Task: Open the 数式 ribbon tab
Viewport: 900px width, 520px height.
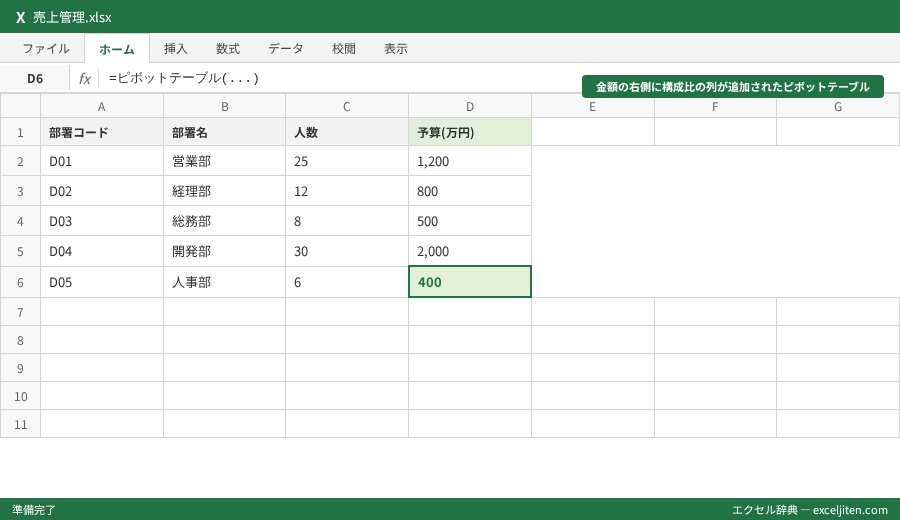Action: [x=228, y=49]
